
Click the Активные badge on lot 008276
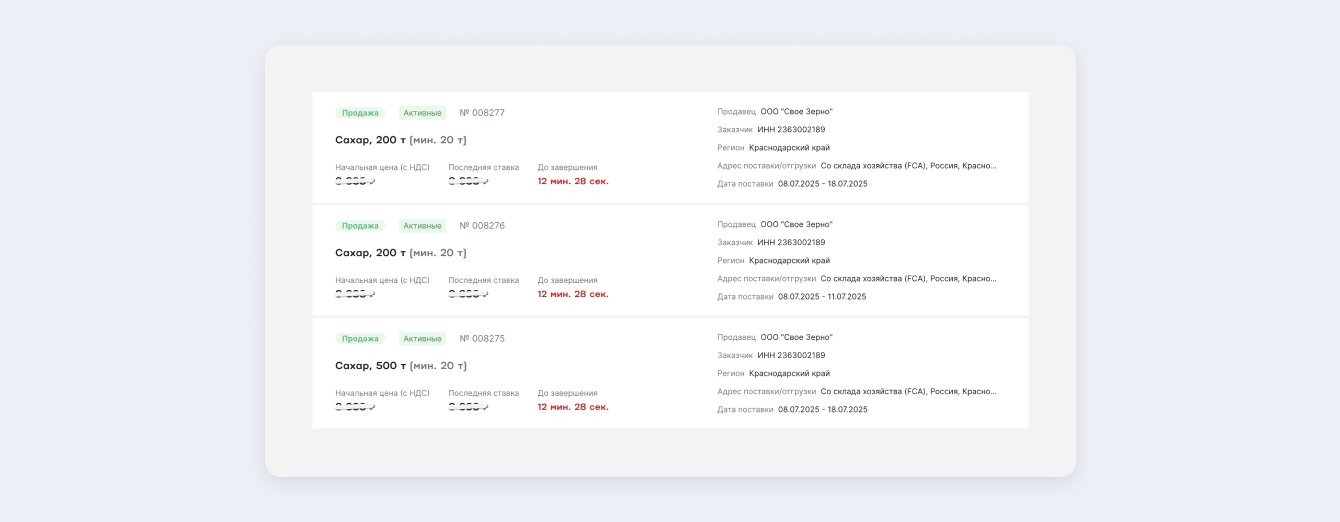[422, 226]
